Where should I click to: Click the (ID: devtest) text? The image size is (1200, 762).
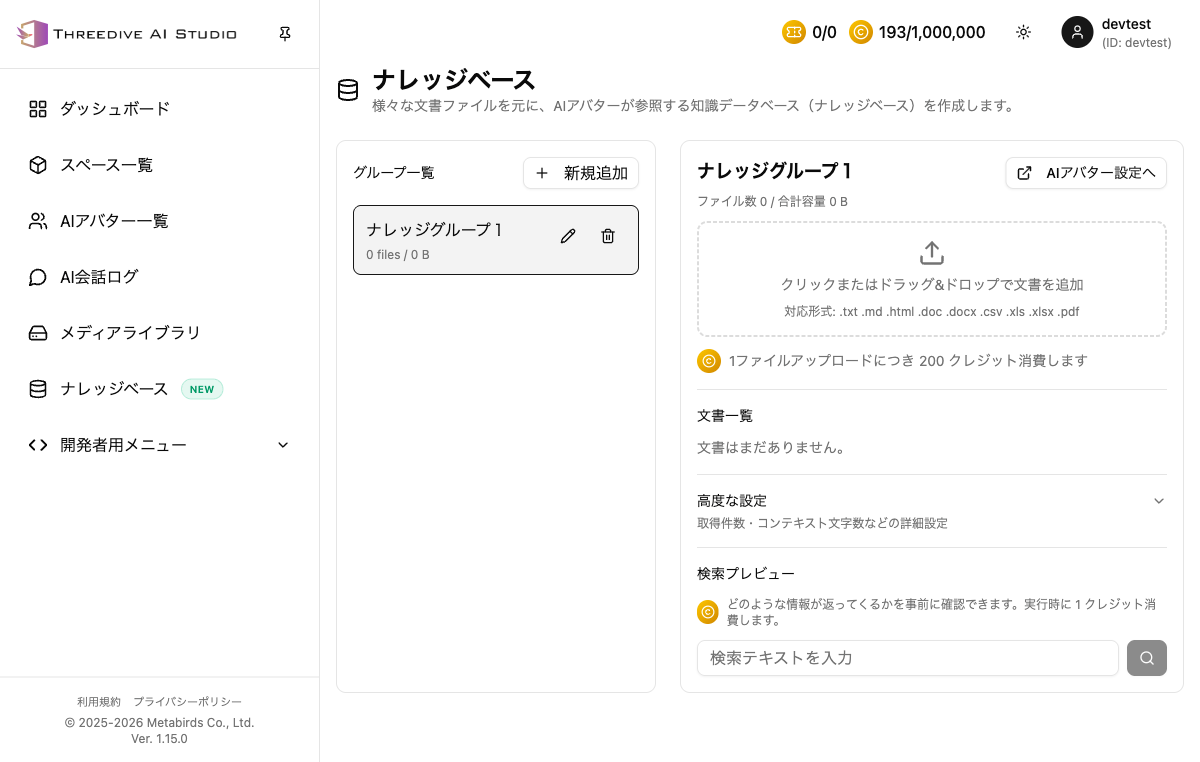pos(1137,43)
